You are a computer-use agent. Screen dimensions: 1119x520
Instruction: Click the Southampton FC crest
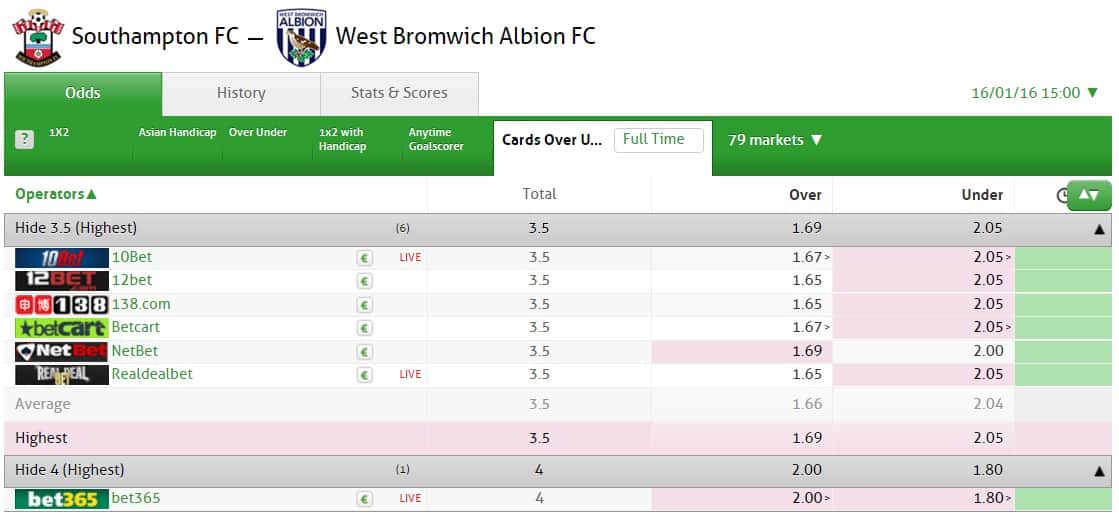(x=37, y=37)
